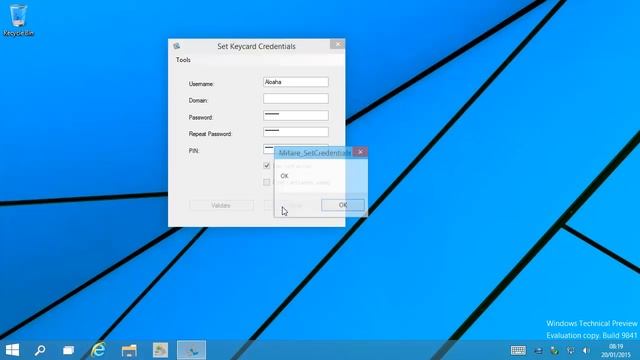Click the Set Keycard Credentials title bar

pos(256,46)
